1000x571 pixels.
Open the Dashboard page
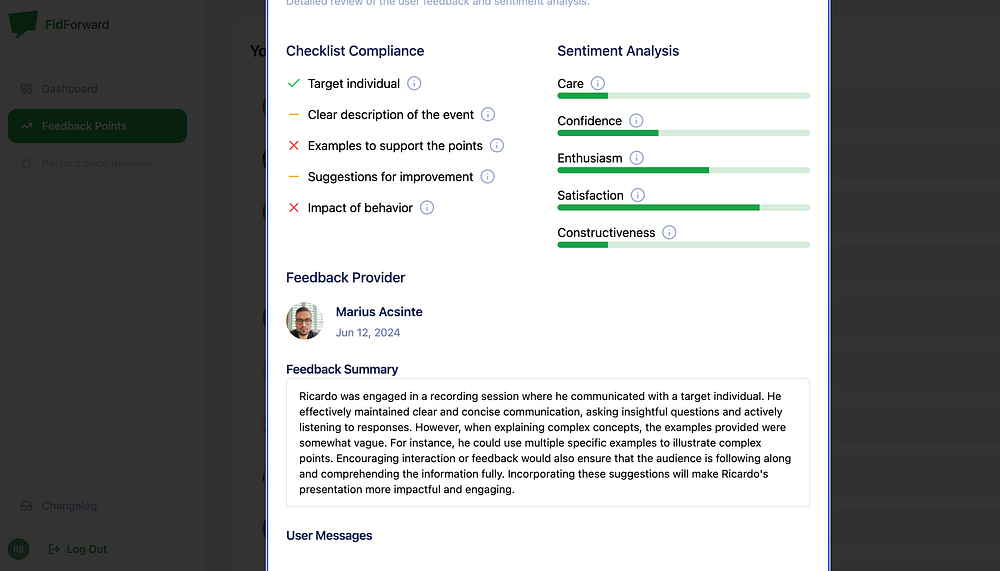(69, 89)
